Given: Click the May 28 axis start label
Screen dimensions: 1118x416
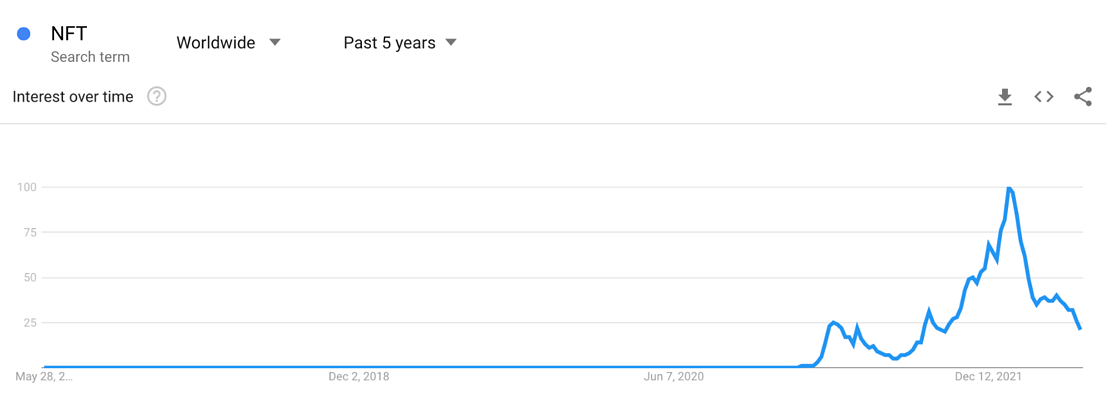Looking at the screenshot, I should [x=44, y=376].
